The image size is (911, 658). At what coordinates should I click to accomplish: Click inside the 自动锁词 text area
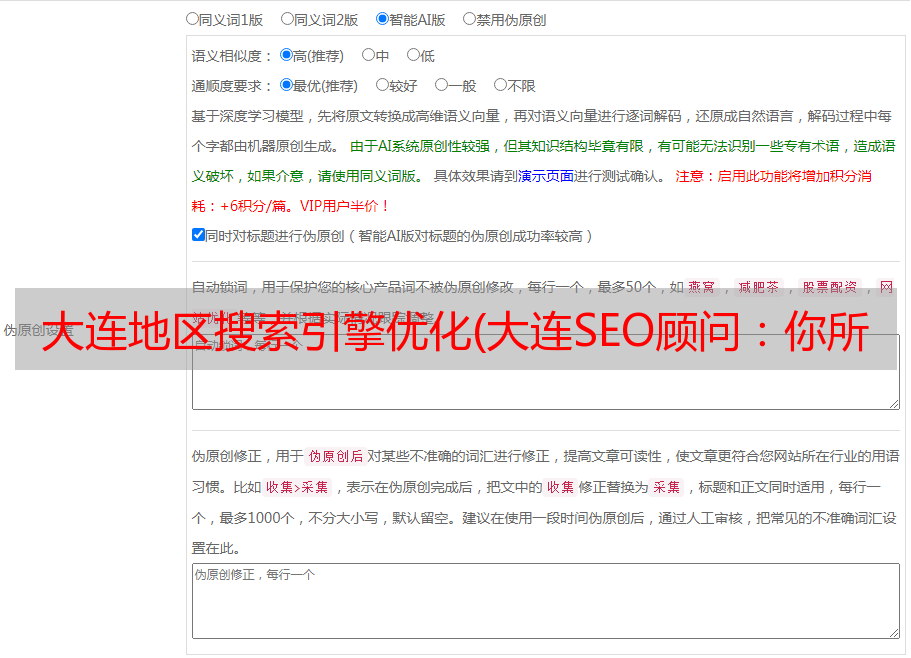pos(546,372)
